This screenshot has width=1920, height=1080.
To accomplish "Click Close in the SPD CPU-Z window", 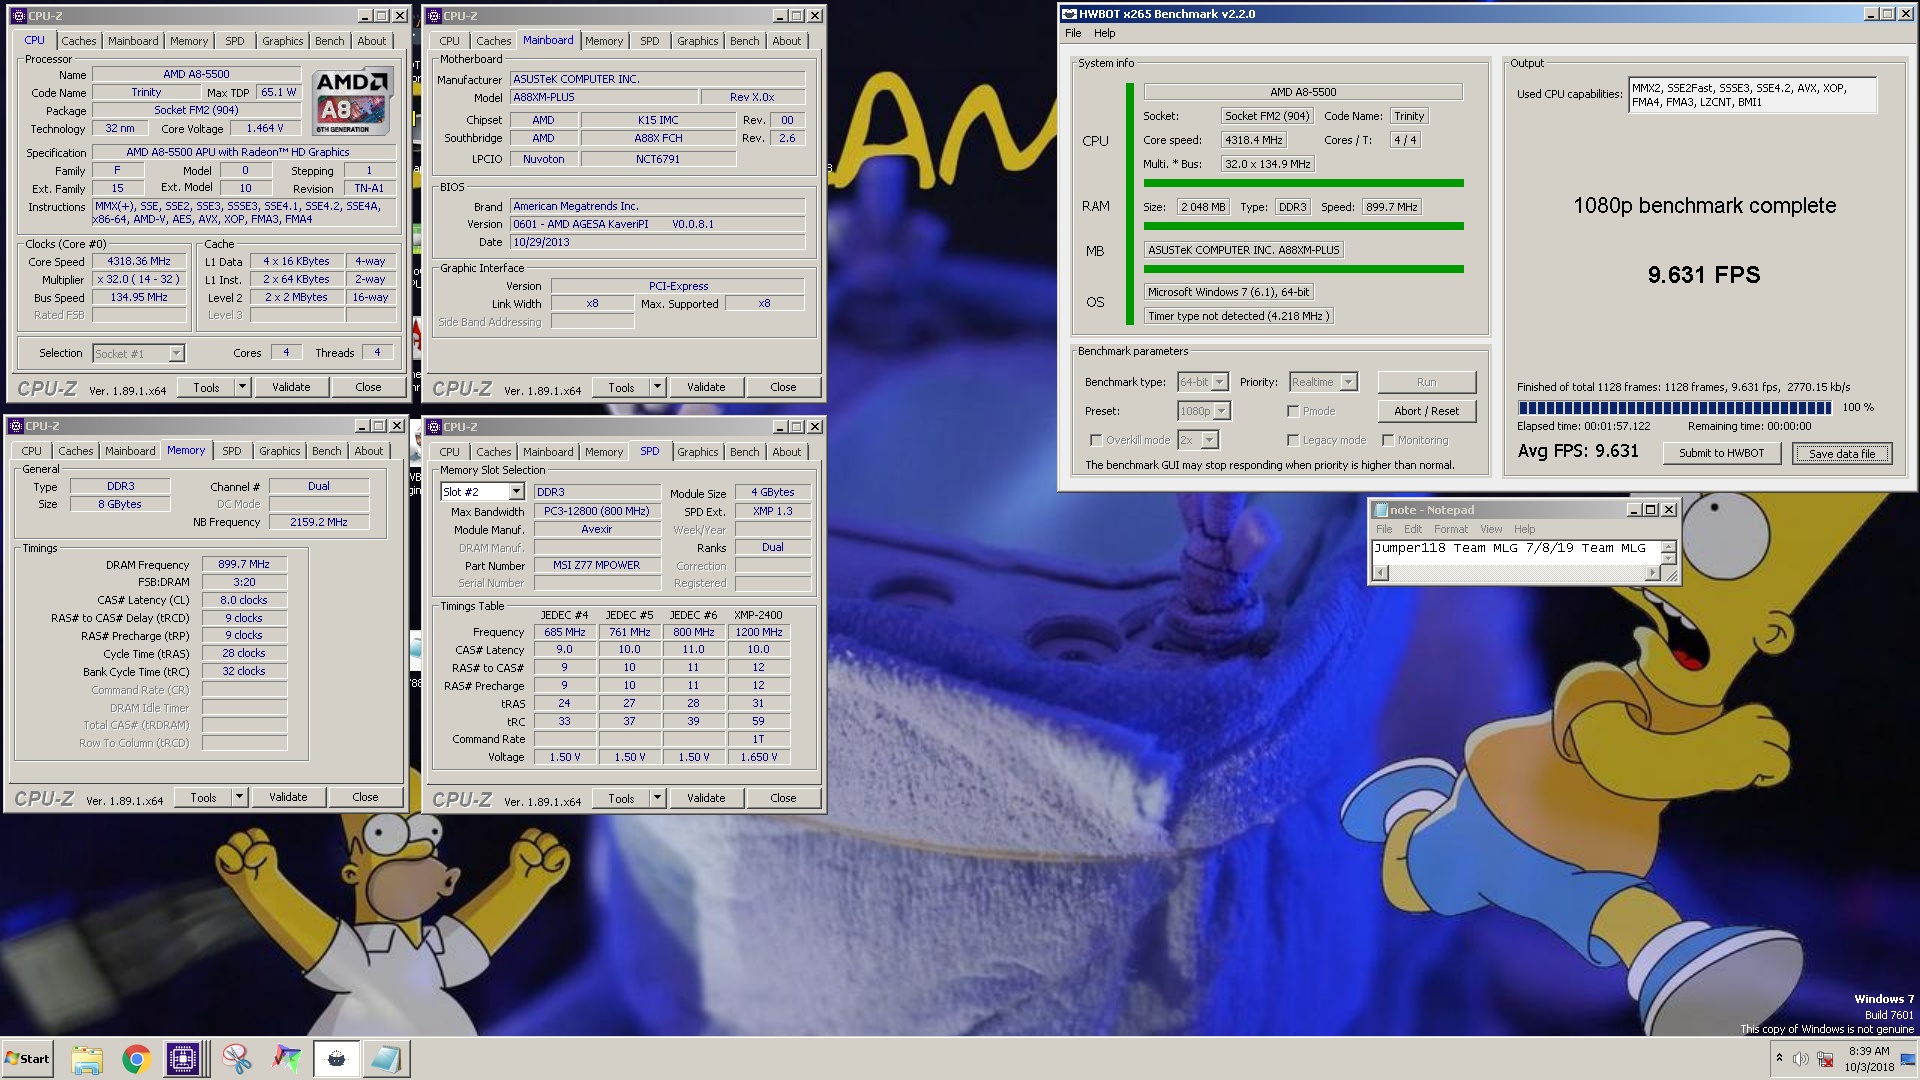I will (783, 798).
